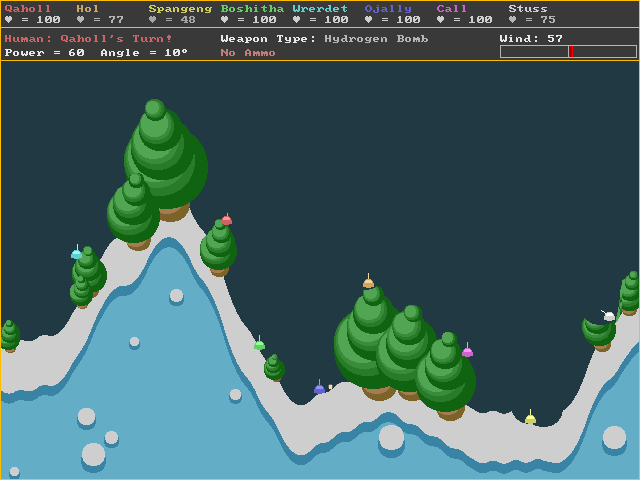The width and height of the screenshot is (640, 480).
Task: Click Stuss's health value 75
Action: pyautogui.click(x=548, y=19)
